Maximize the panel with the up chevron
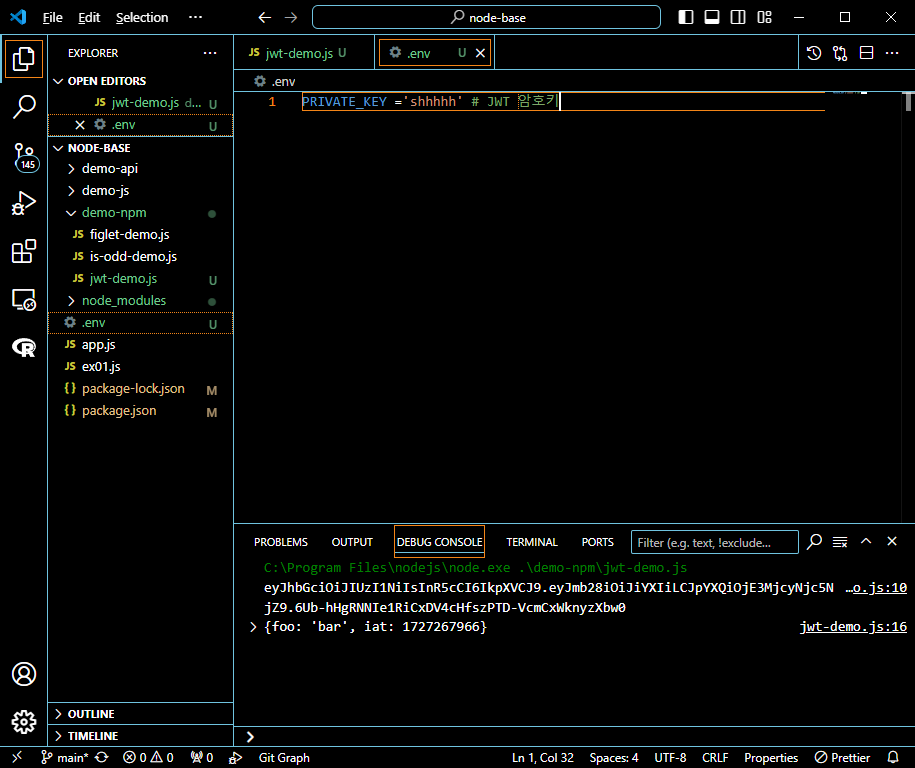 tap(866, 542)
